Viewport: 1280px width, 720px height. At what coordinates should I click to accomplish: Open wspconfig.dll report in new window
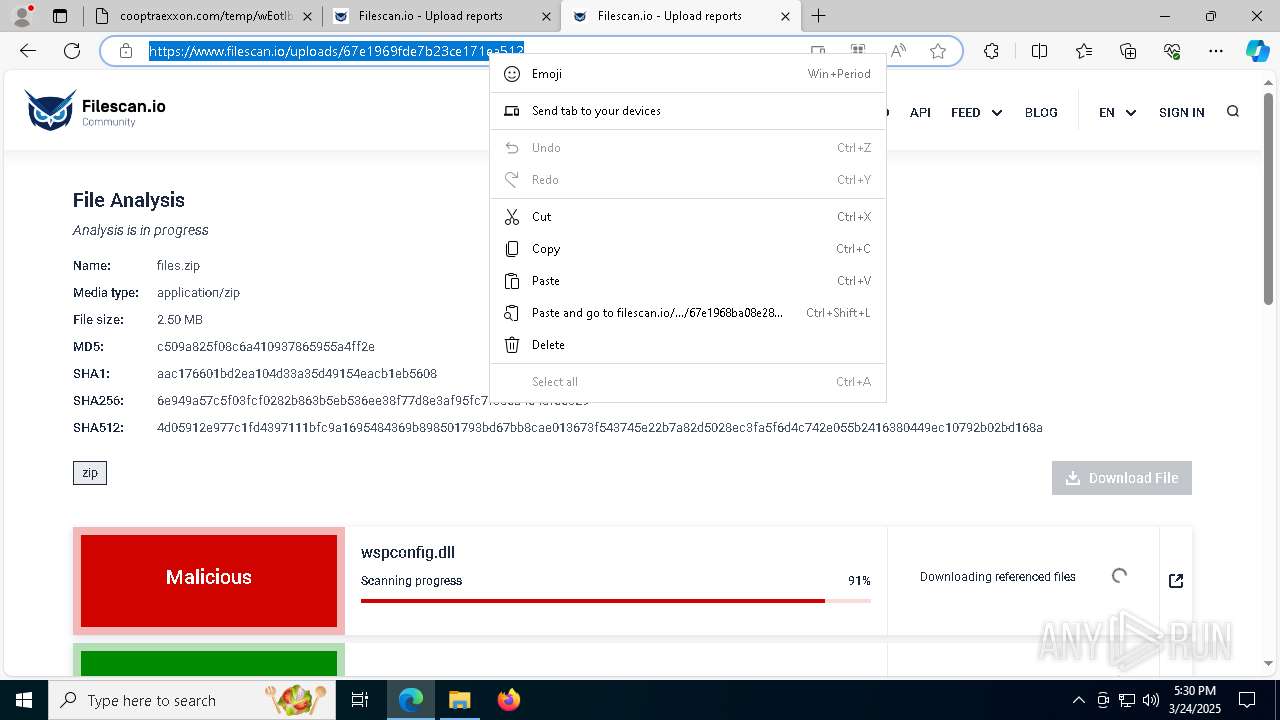(x=1176, y=581)
